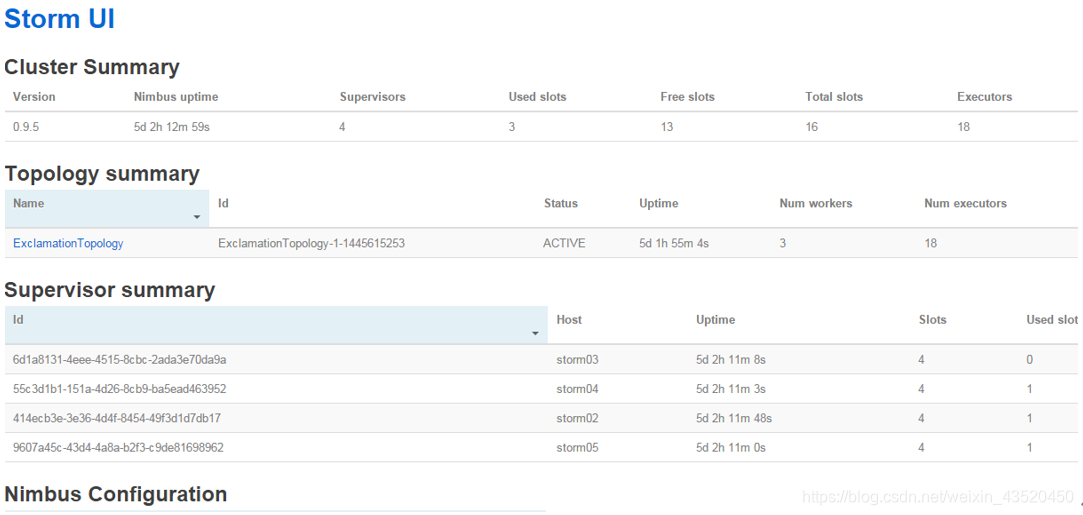Screen dimensions: 1083x515
Task: Select host cell storm02
Action: click(x=577, y=418)
